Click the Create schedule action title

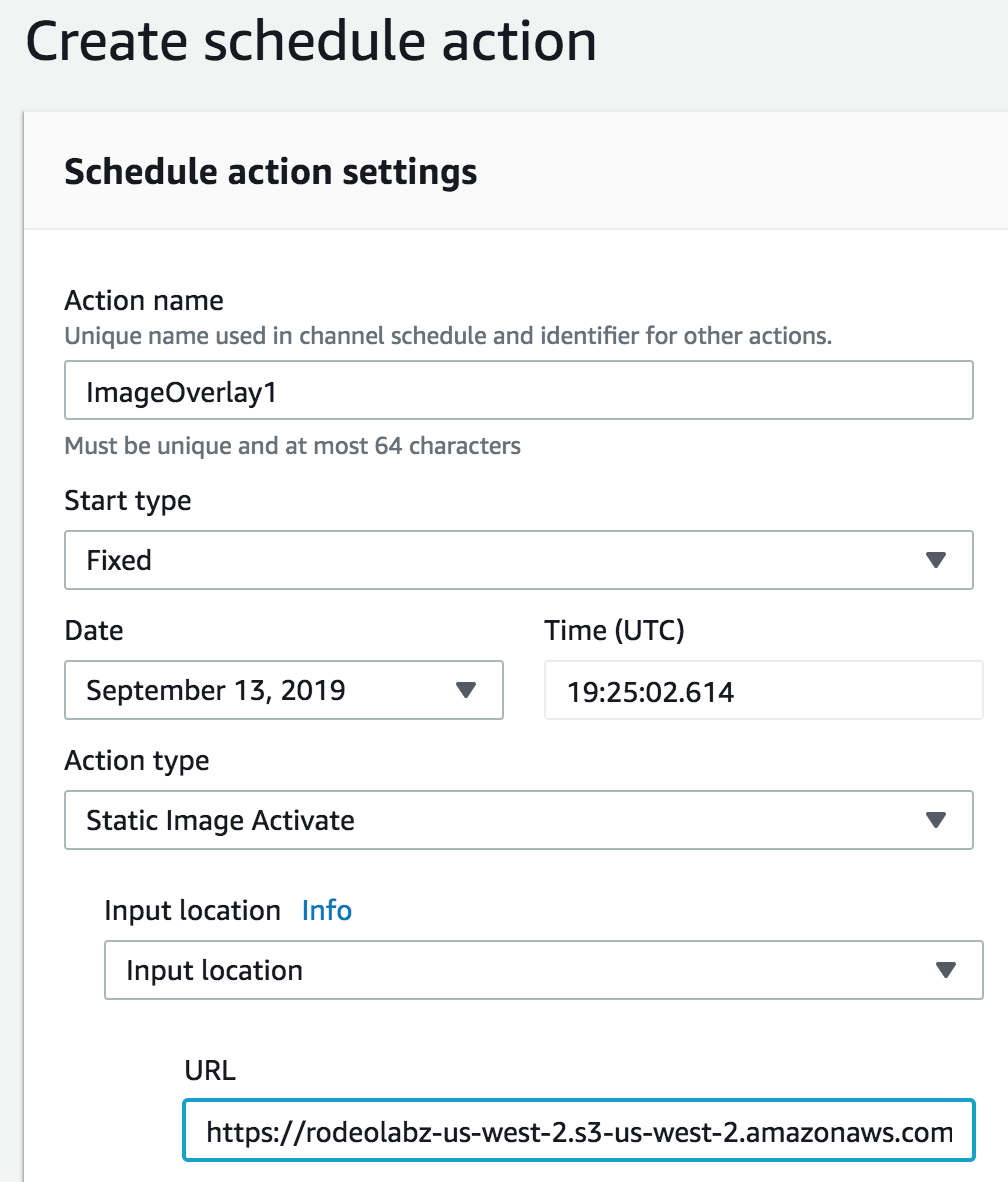311,41
